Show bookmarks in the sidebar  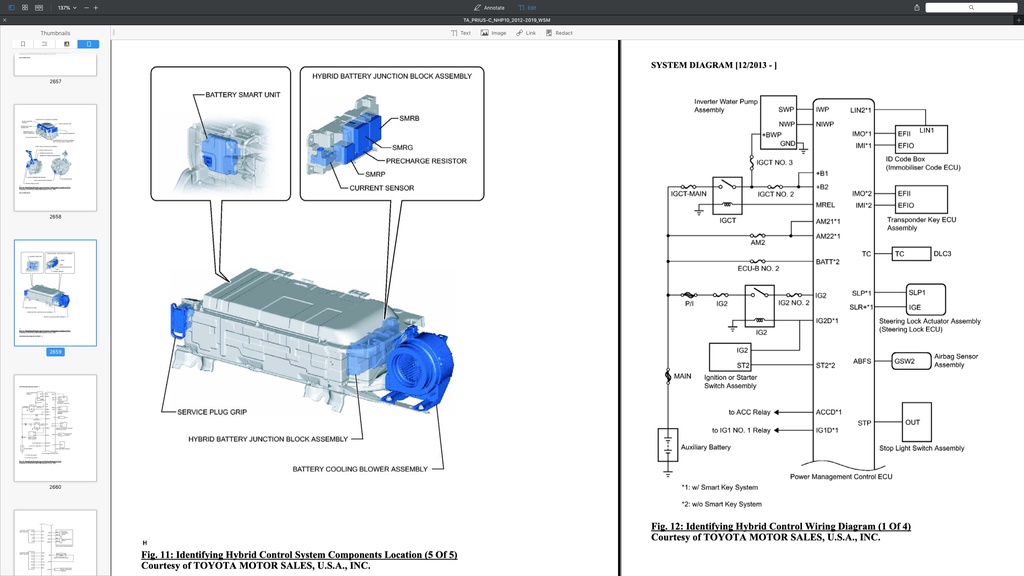pyautogui.click(x=23, y=44)
